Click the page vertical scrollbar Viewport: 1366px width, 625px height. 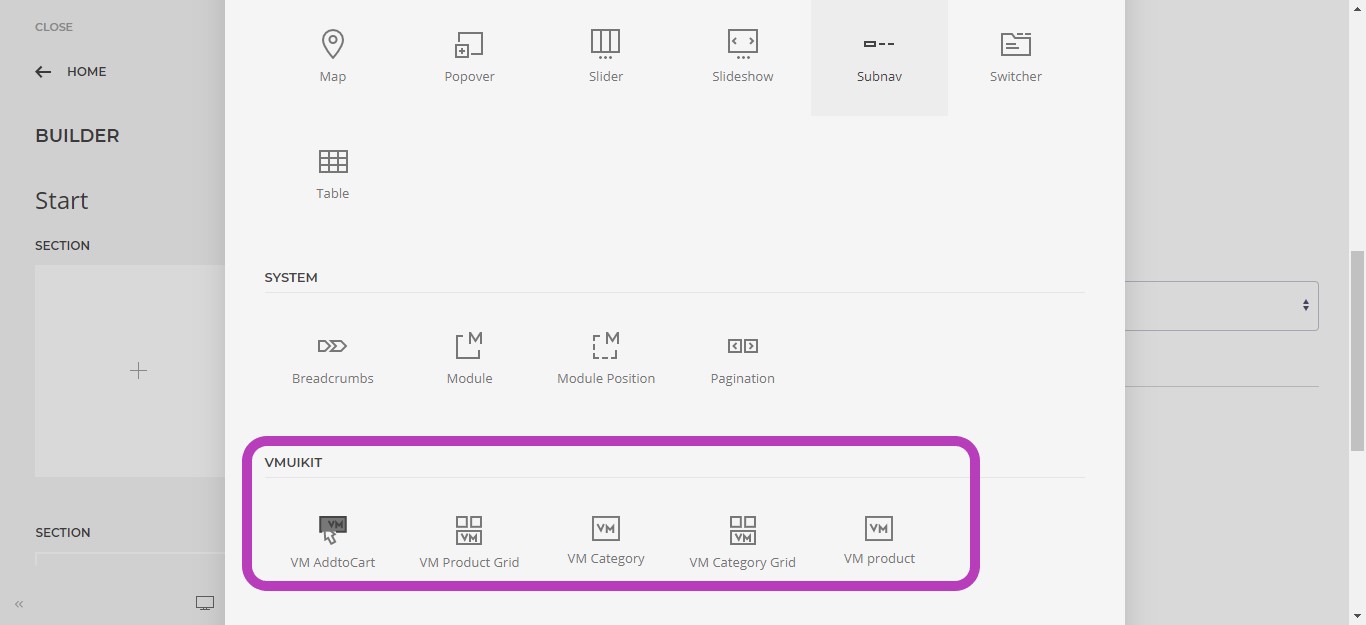click(x=1357, y=350)
